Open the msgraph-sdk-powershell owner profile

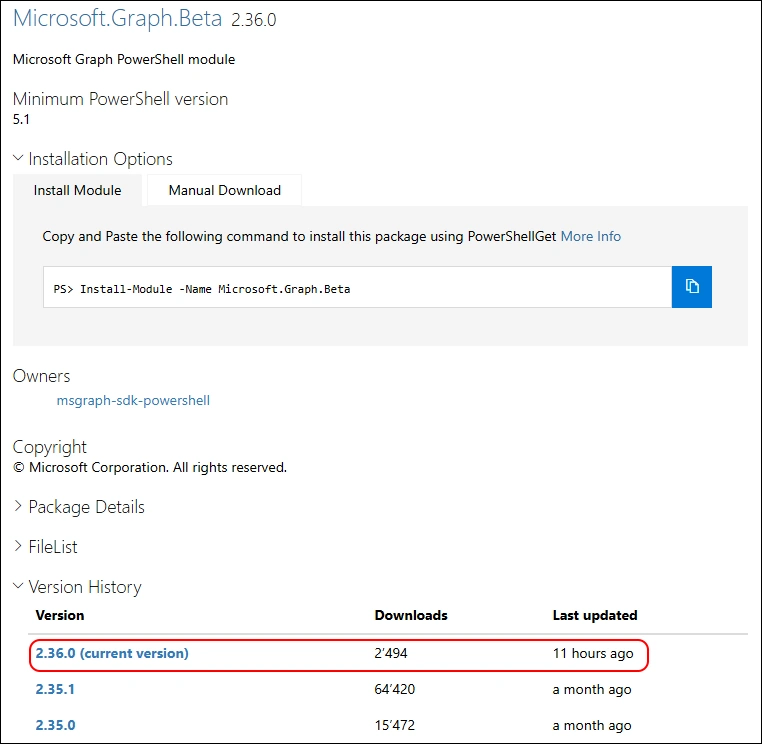133,400
